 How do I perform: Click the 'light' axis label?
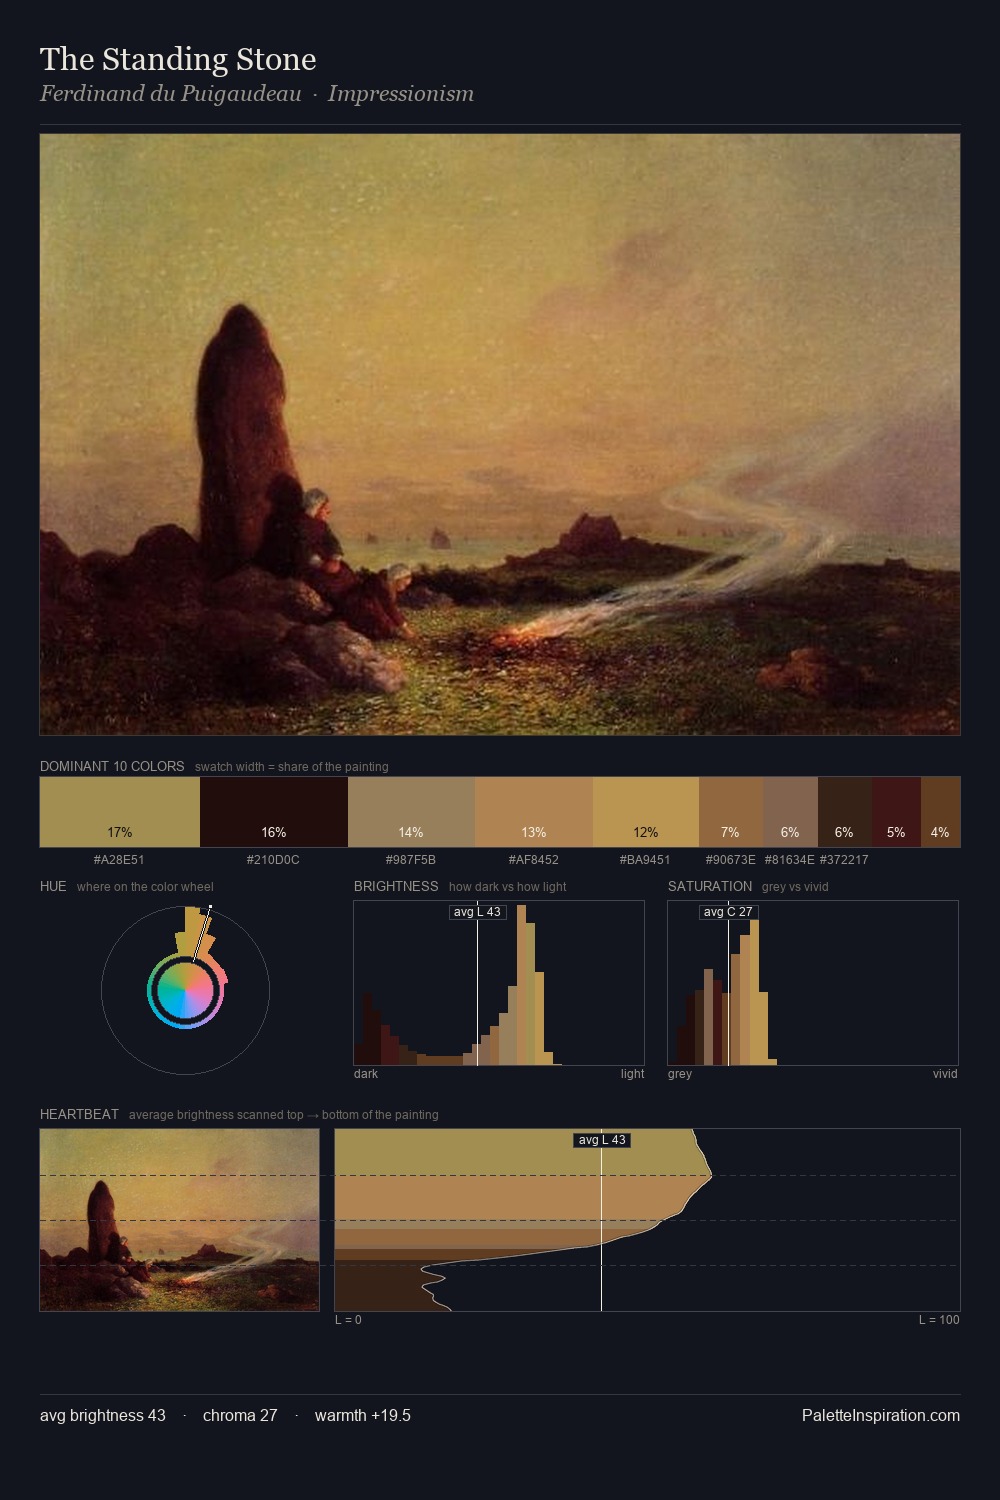632,1074
